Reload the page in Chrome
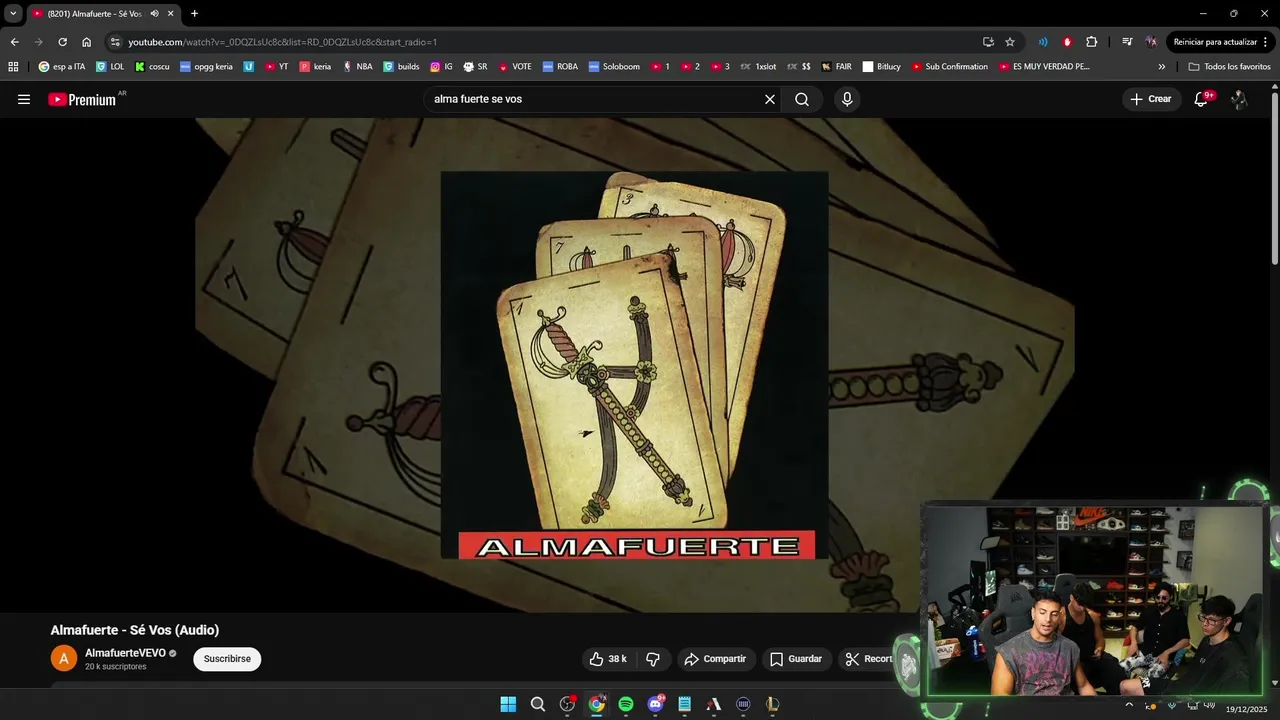This screenshot has height=720, width=1280. (x=62, y=42)
